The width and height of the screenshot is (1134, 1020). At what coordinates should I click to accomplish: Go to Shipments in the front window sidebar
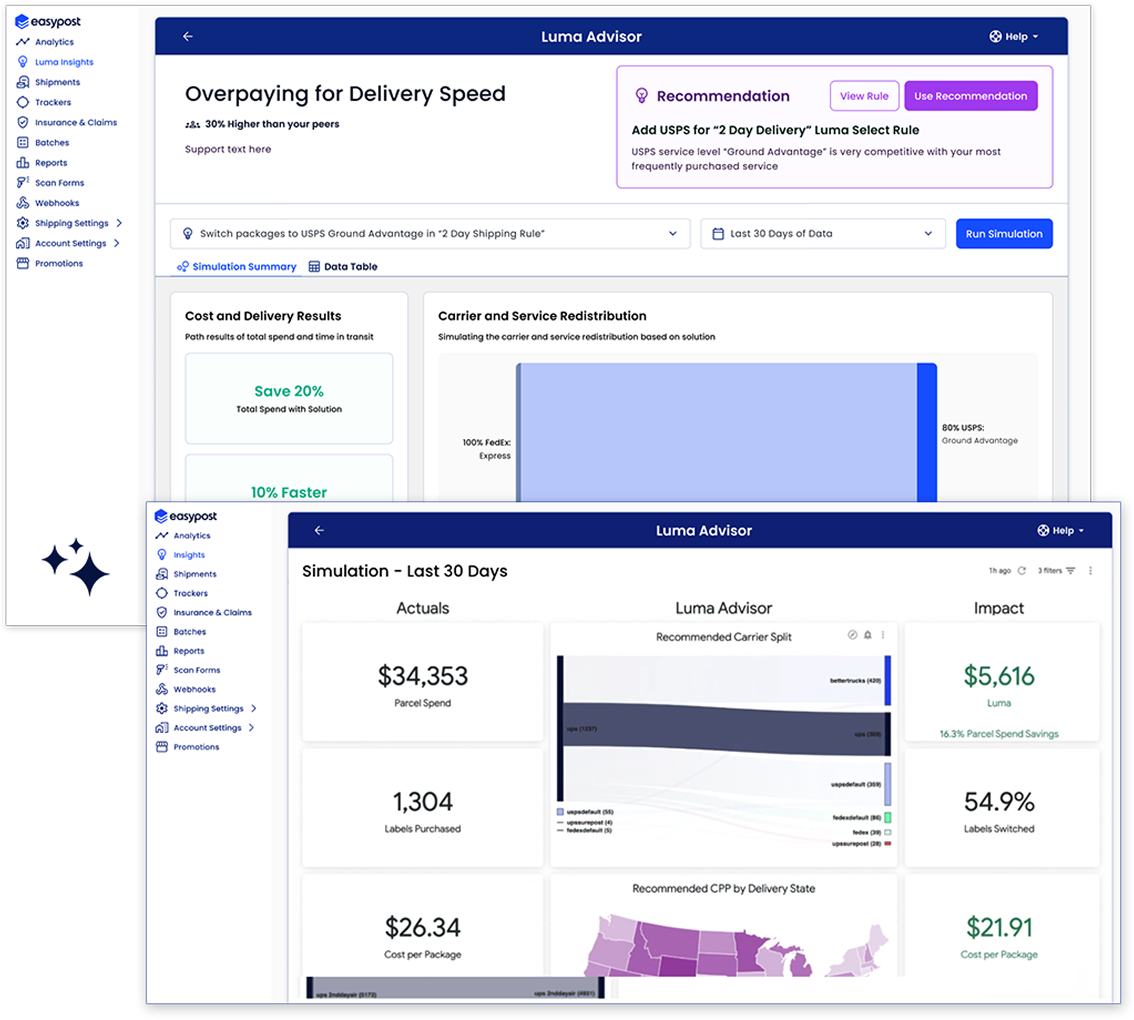click(x=186, y=574)
